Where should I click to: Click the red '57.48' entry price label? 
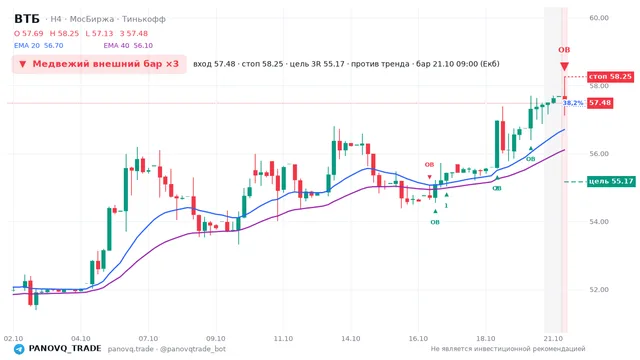click(600, 103)
